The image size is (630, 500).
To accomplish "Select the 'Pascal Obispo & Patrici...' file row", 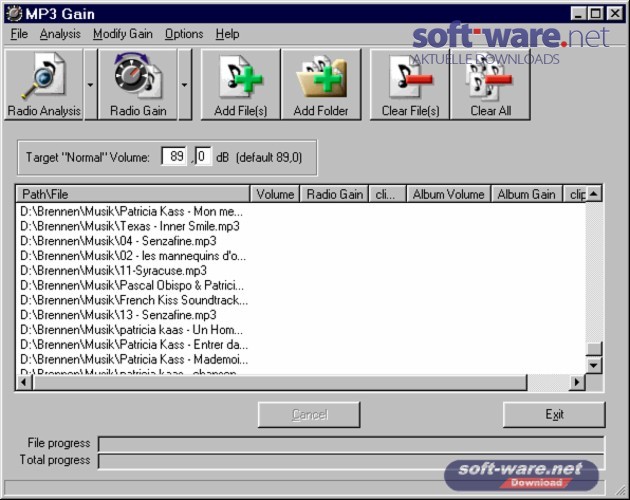I will 132,286.
